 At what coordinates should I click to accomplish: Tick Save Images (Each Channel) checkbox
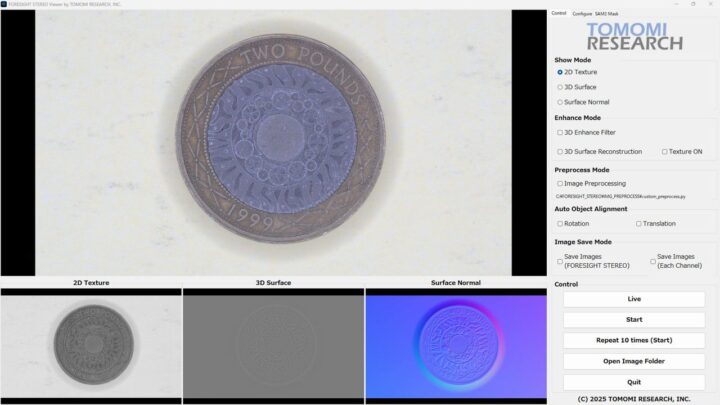click(x=652, y=261)
